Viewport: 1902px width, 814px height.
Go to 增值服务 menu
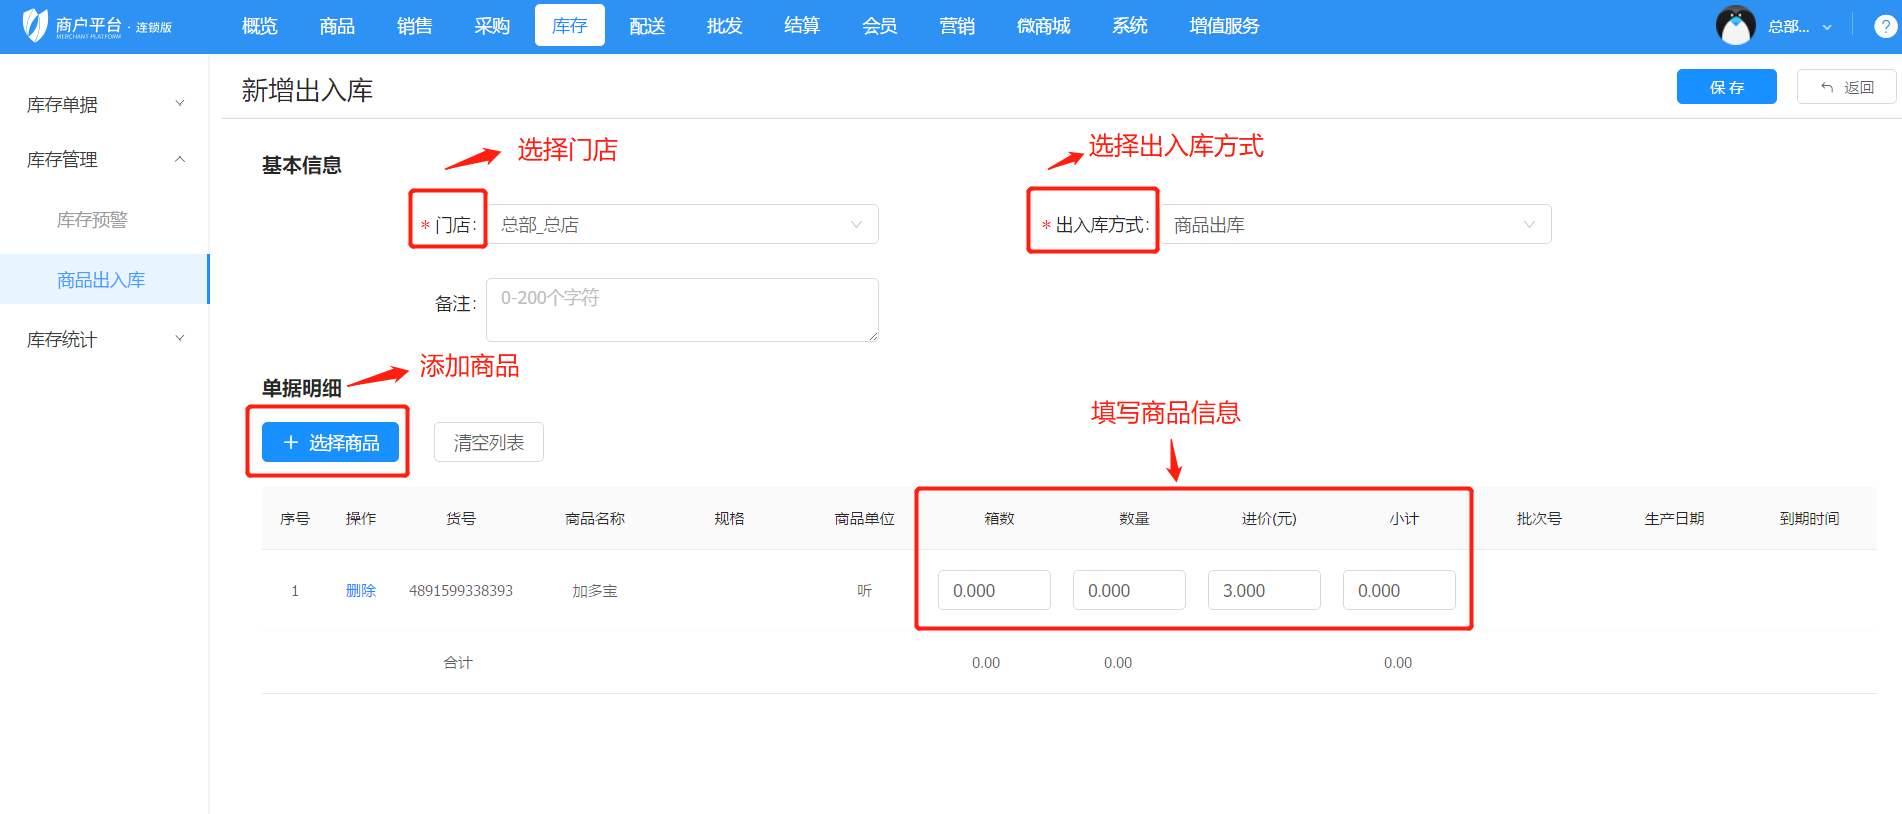(1224, 26)
